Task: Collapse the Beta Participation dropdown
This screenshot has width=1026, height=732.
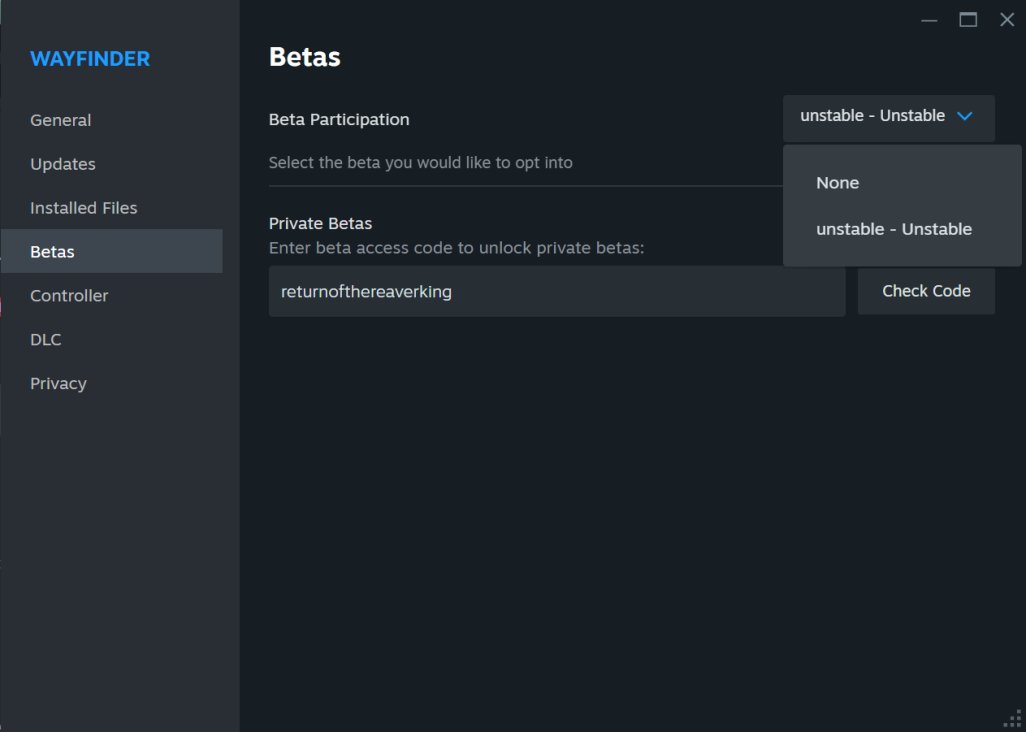Action: pos(889,118)
